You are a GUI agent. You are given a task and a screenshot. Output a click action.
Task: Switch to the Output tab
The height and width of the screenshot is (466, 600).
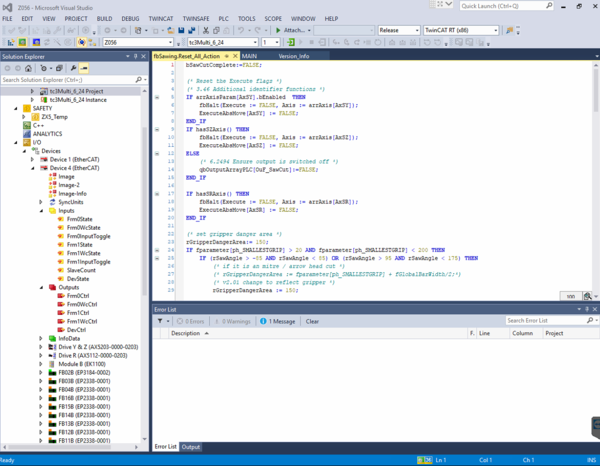[x=191, y=446]
